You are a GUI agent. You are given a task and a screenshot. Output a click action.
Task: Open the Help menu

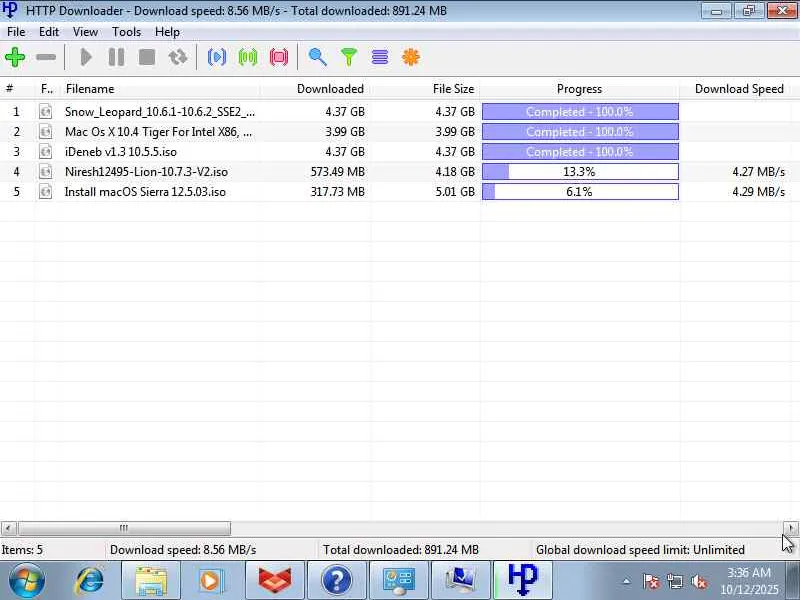(x=167, y=32)
